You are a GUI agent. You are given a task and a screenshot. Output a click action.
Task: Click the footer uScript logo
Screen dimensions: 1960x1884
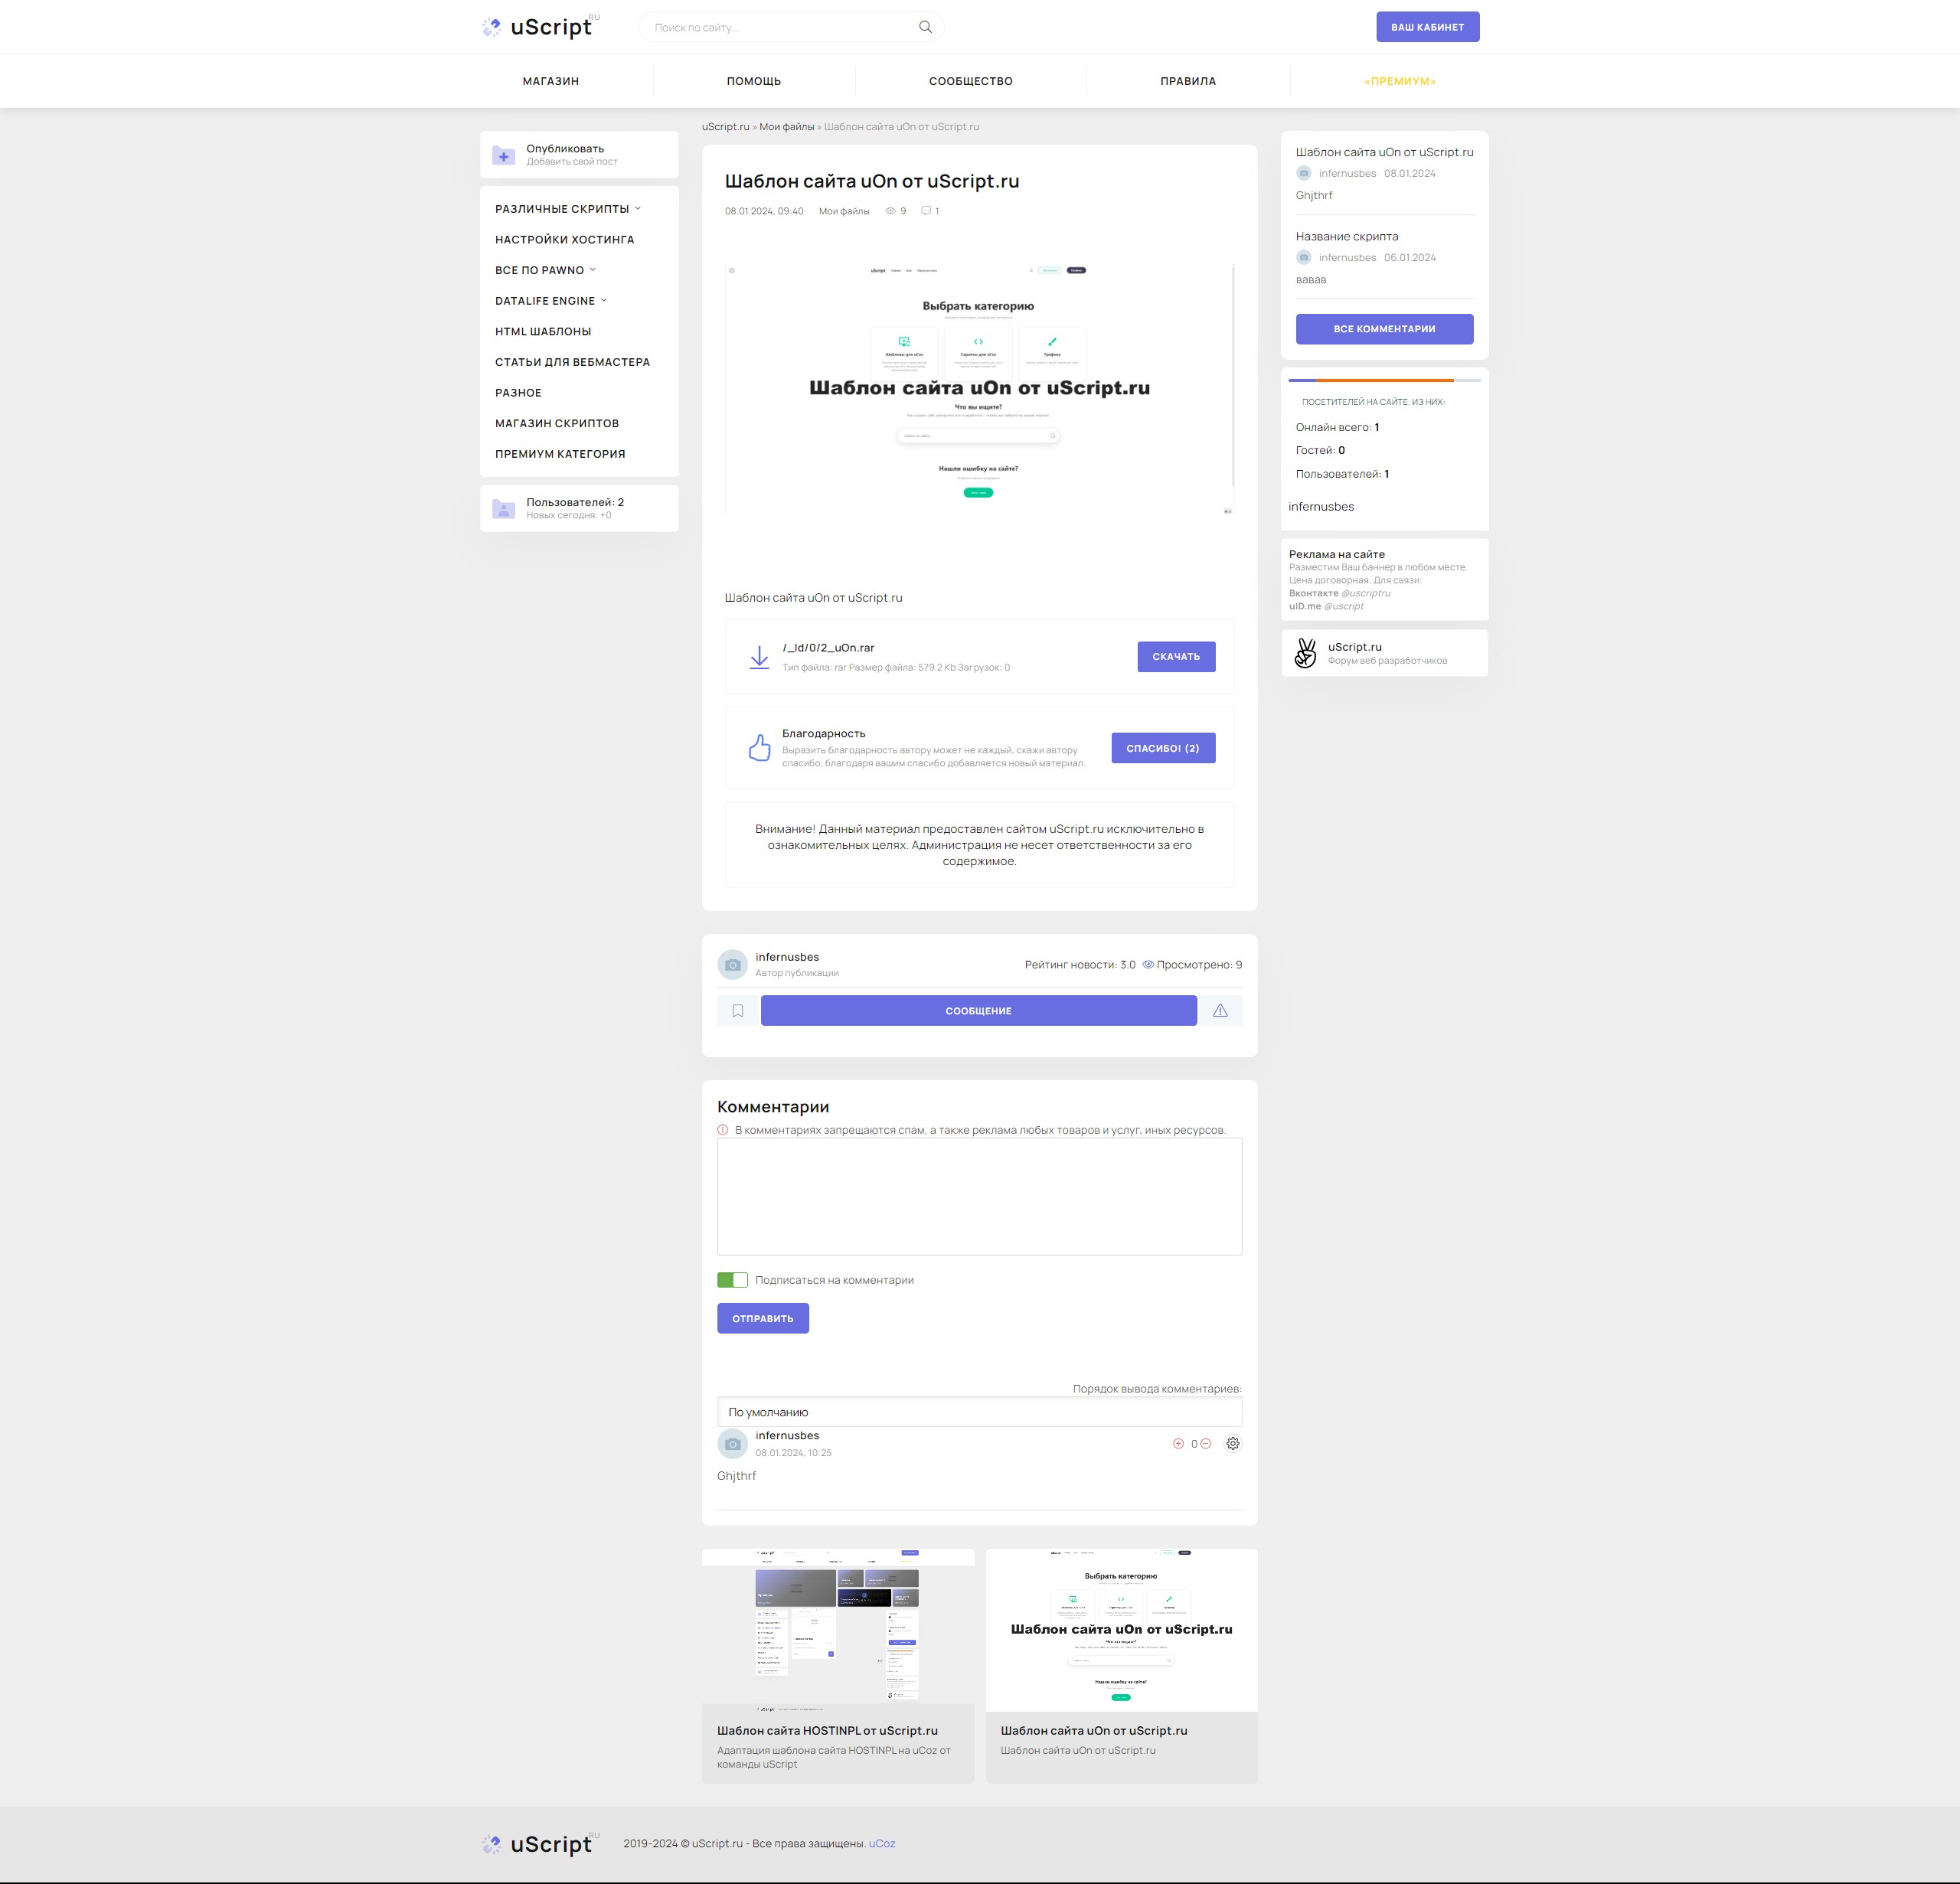(541, 1843)
